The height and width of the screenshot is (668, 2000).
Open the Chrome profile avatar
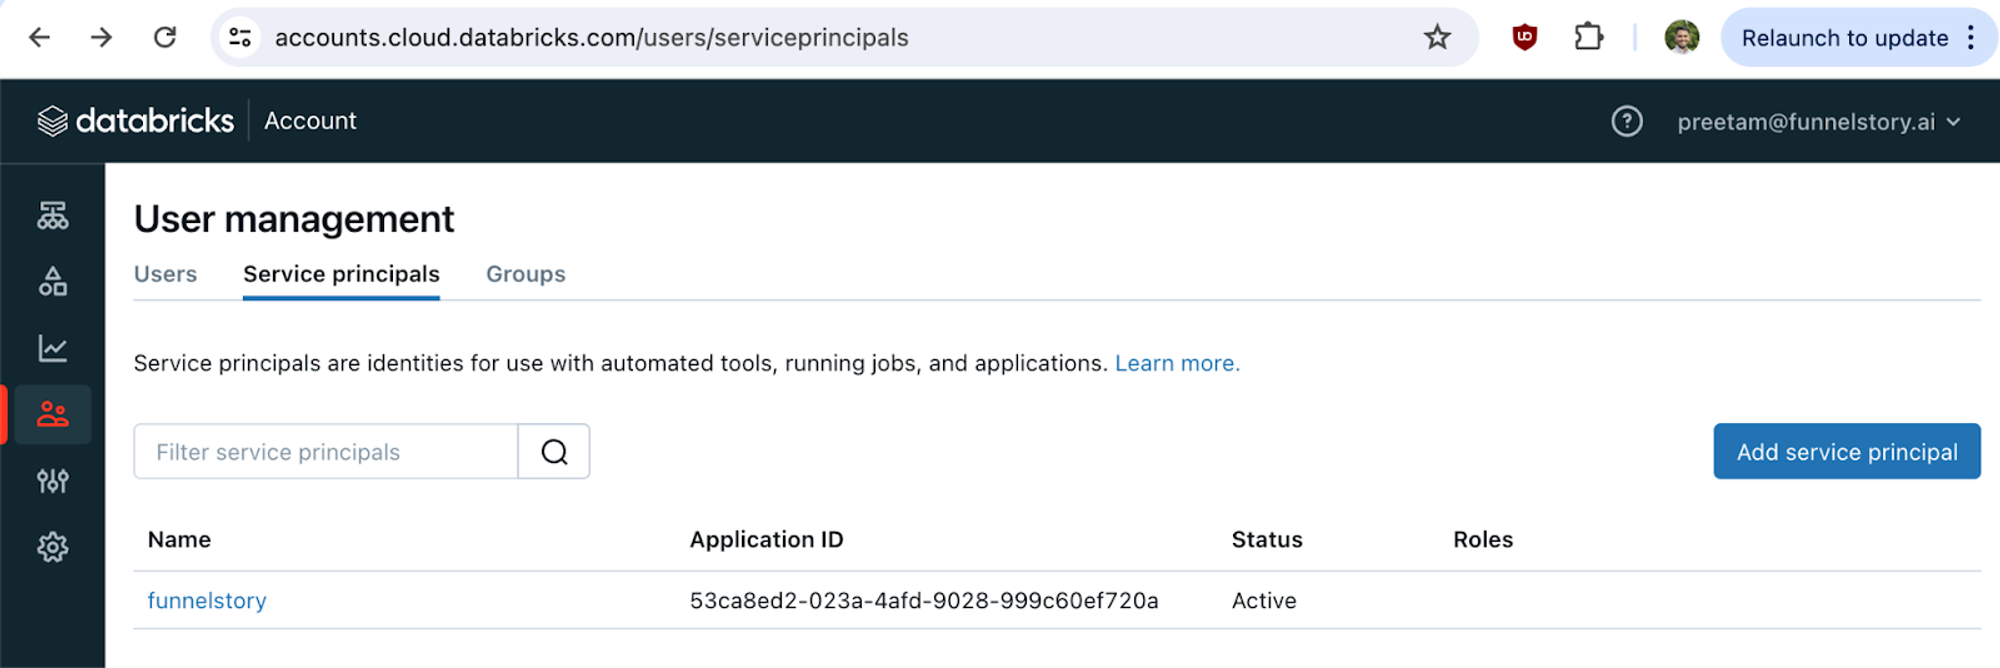click(x=1682, y=38)
